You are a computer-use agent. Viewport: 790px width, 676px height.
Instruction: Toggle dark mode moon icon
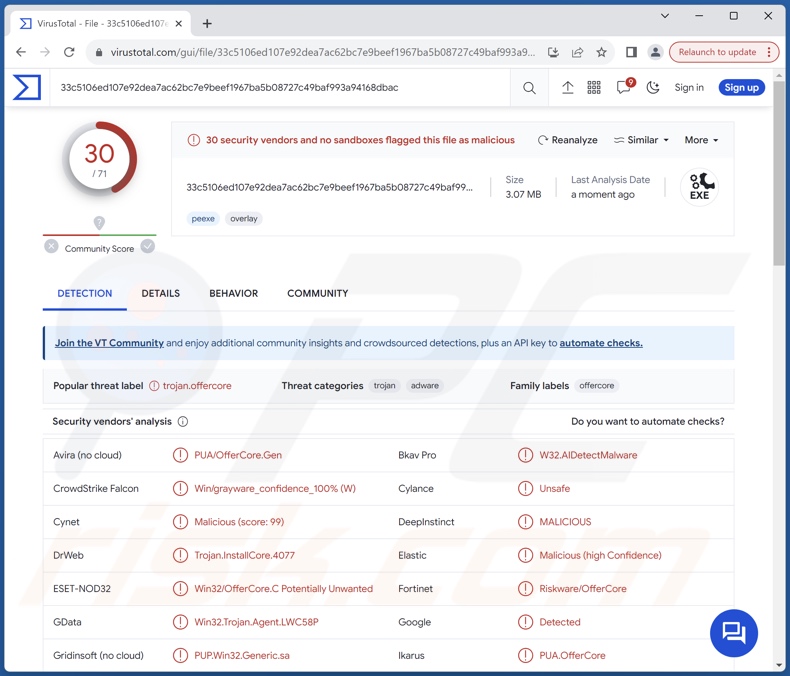pyautogui.click(x=653, y=88)
